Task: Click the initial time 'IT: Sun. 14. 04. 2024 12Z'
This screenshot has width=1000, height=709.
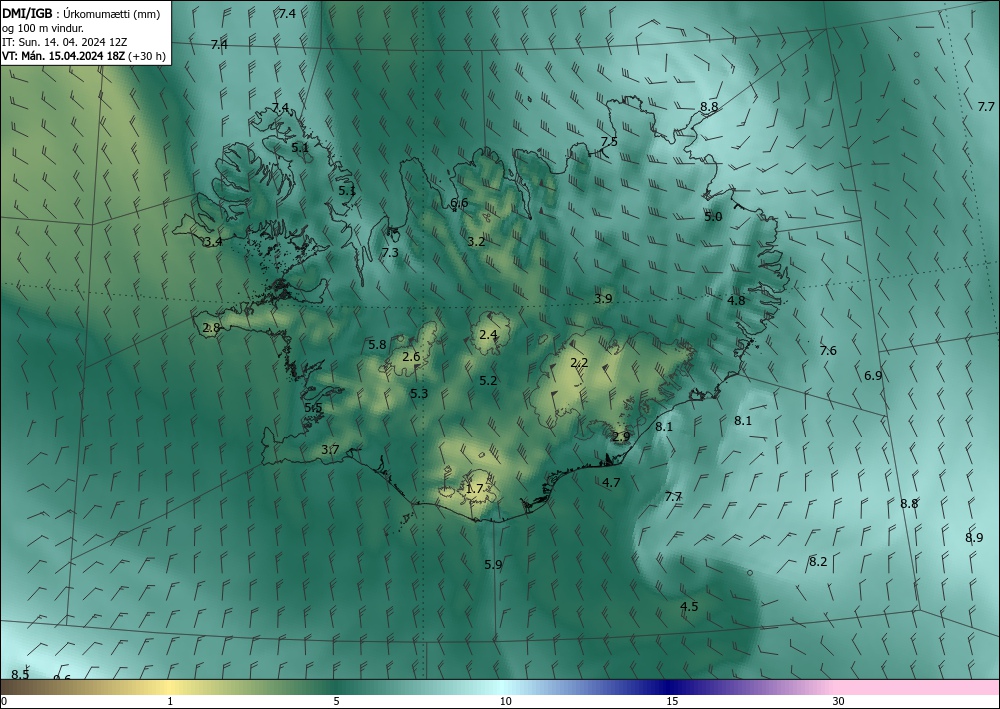Action: coord(64,42)
